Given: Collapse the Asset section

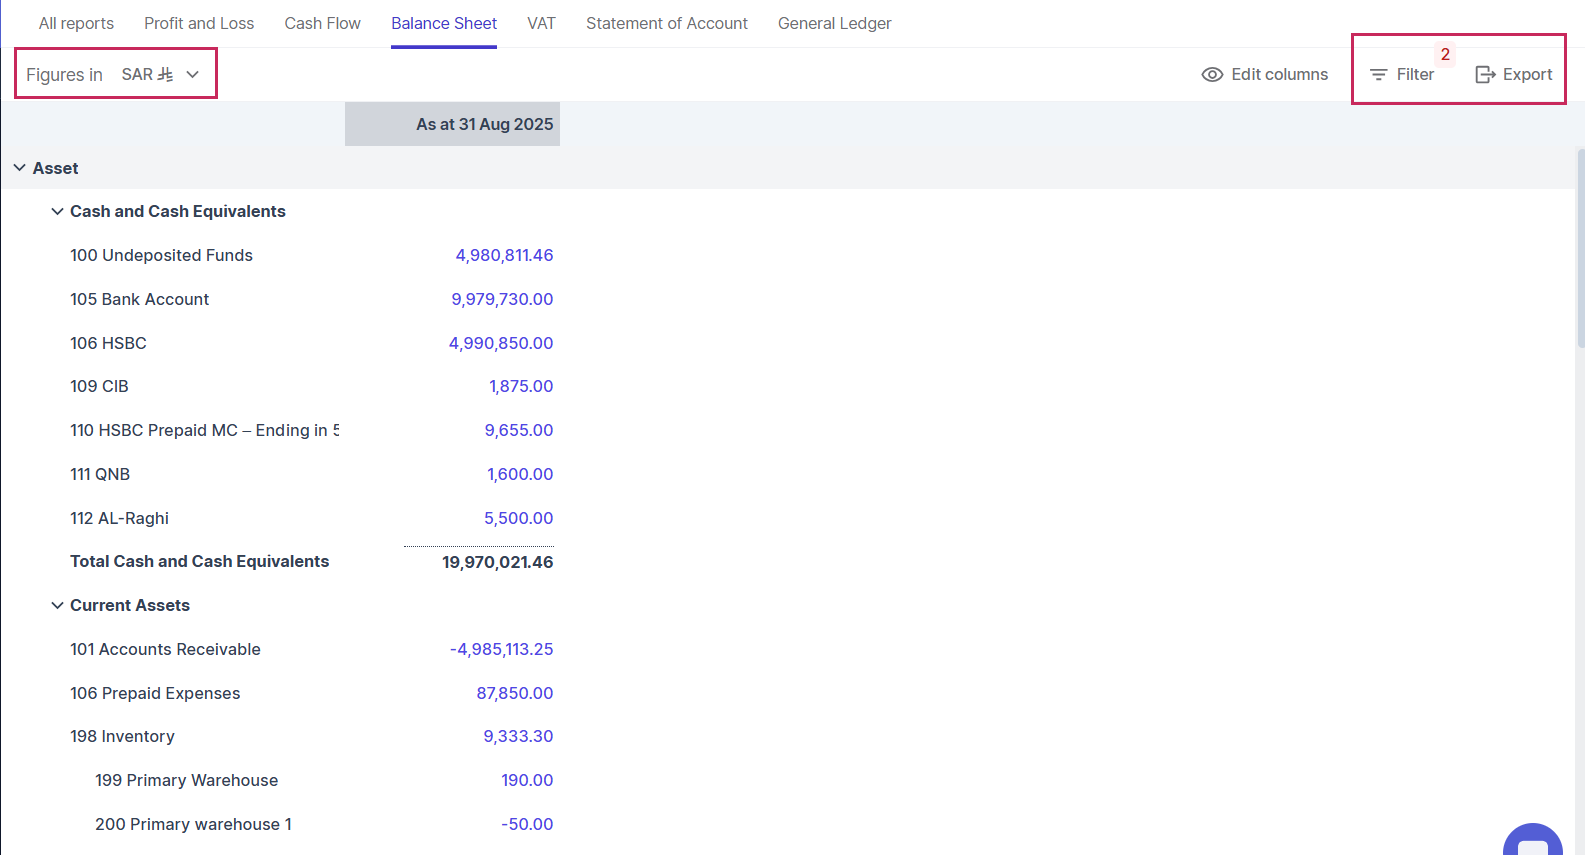Looking at the screenshot, I should [20, 168].
